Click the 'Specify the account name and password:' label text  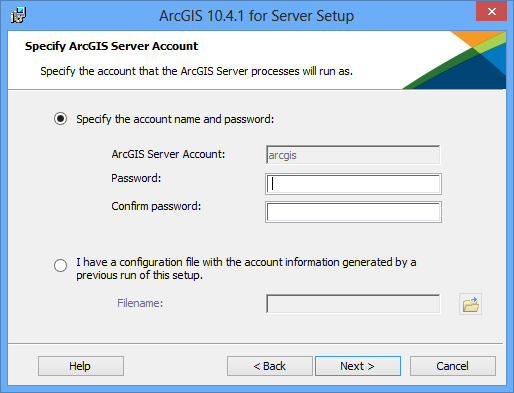[175, 119]
